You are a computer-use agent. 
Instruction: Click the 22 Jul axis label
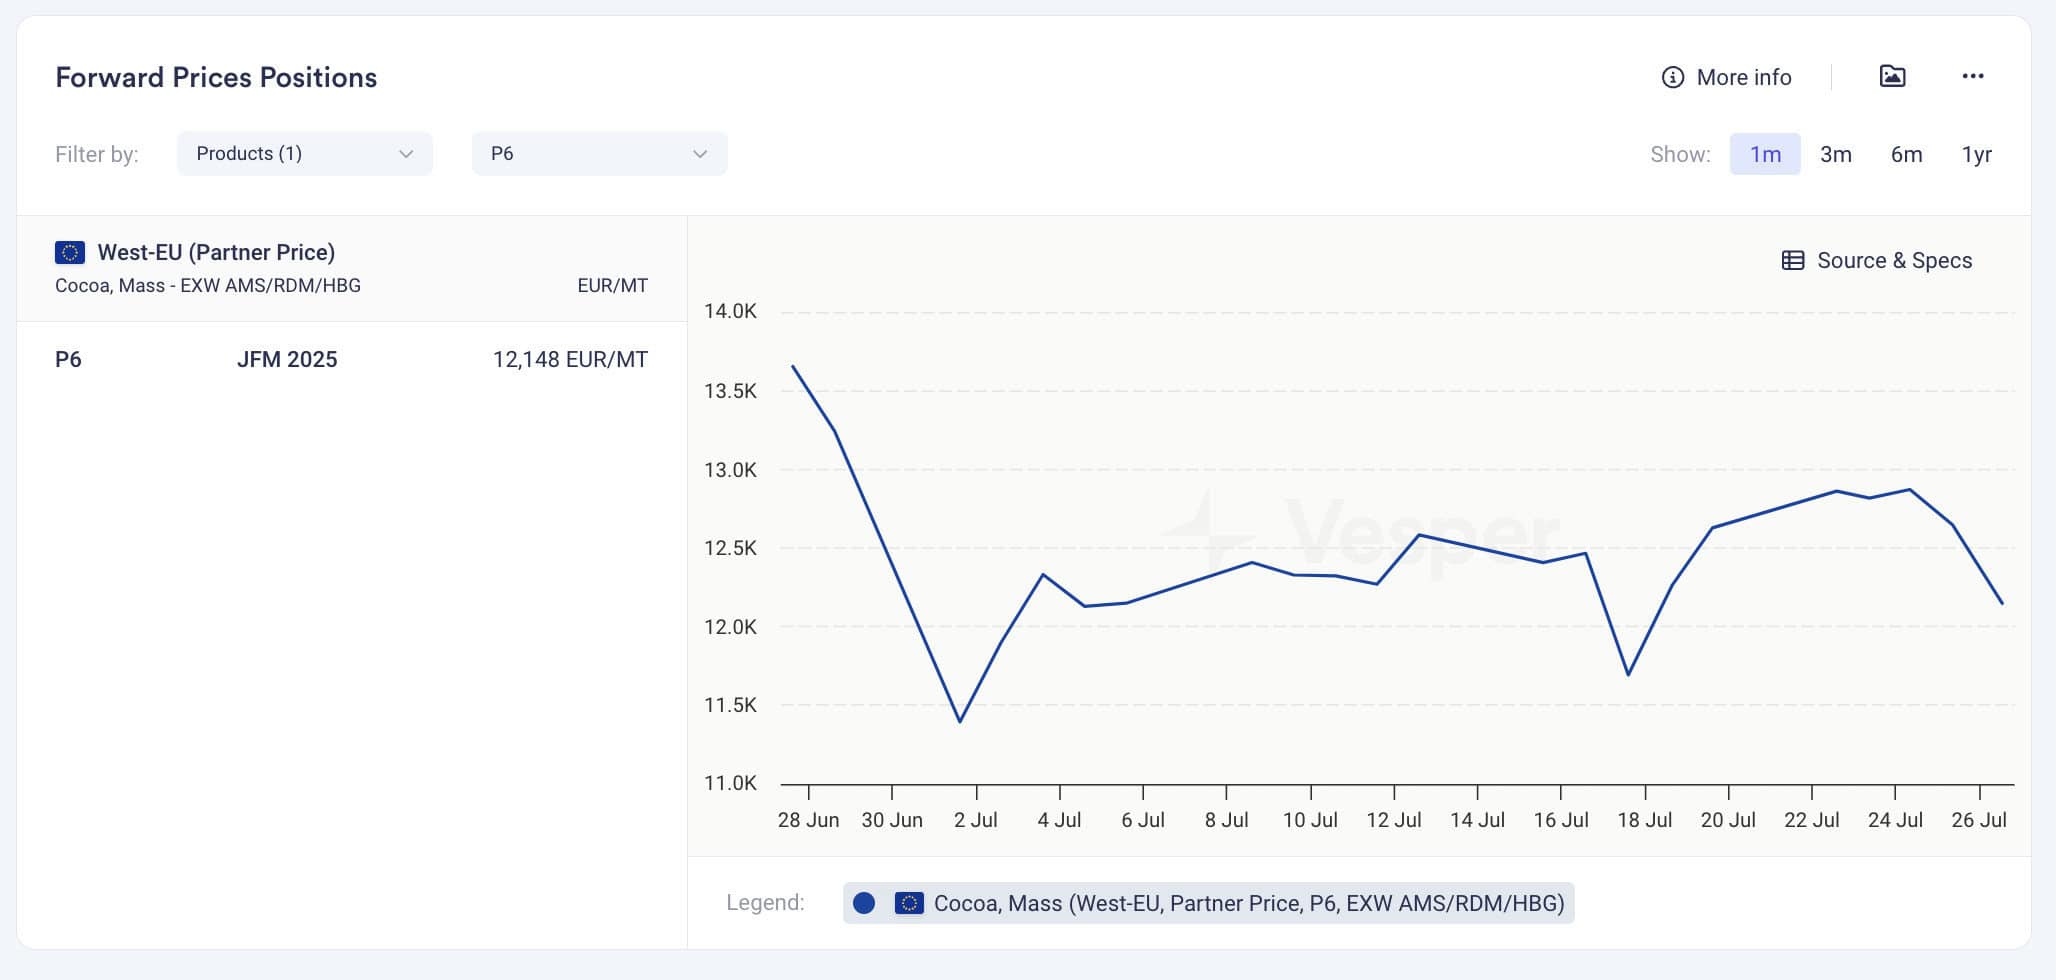(x=1811, y=820)
